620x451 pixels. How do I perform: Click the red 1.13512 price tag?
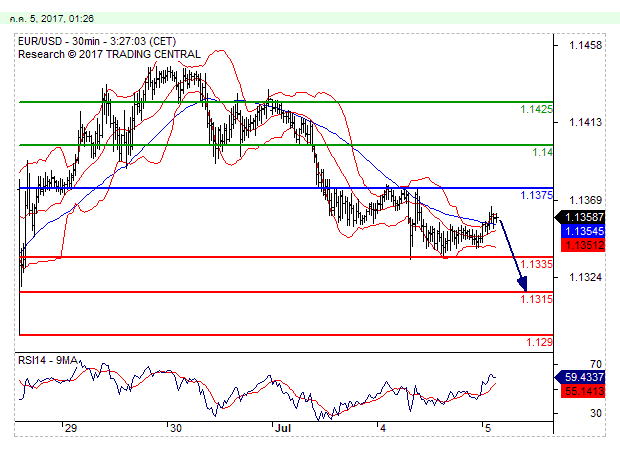583,245
